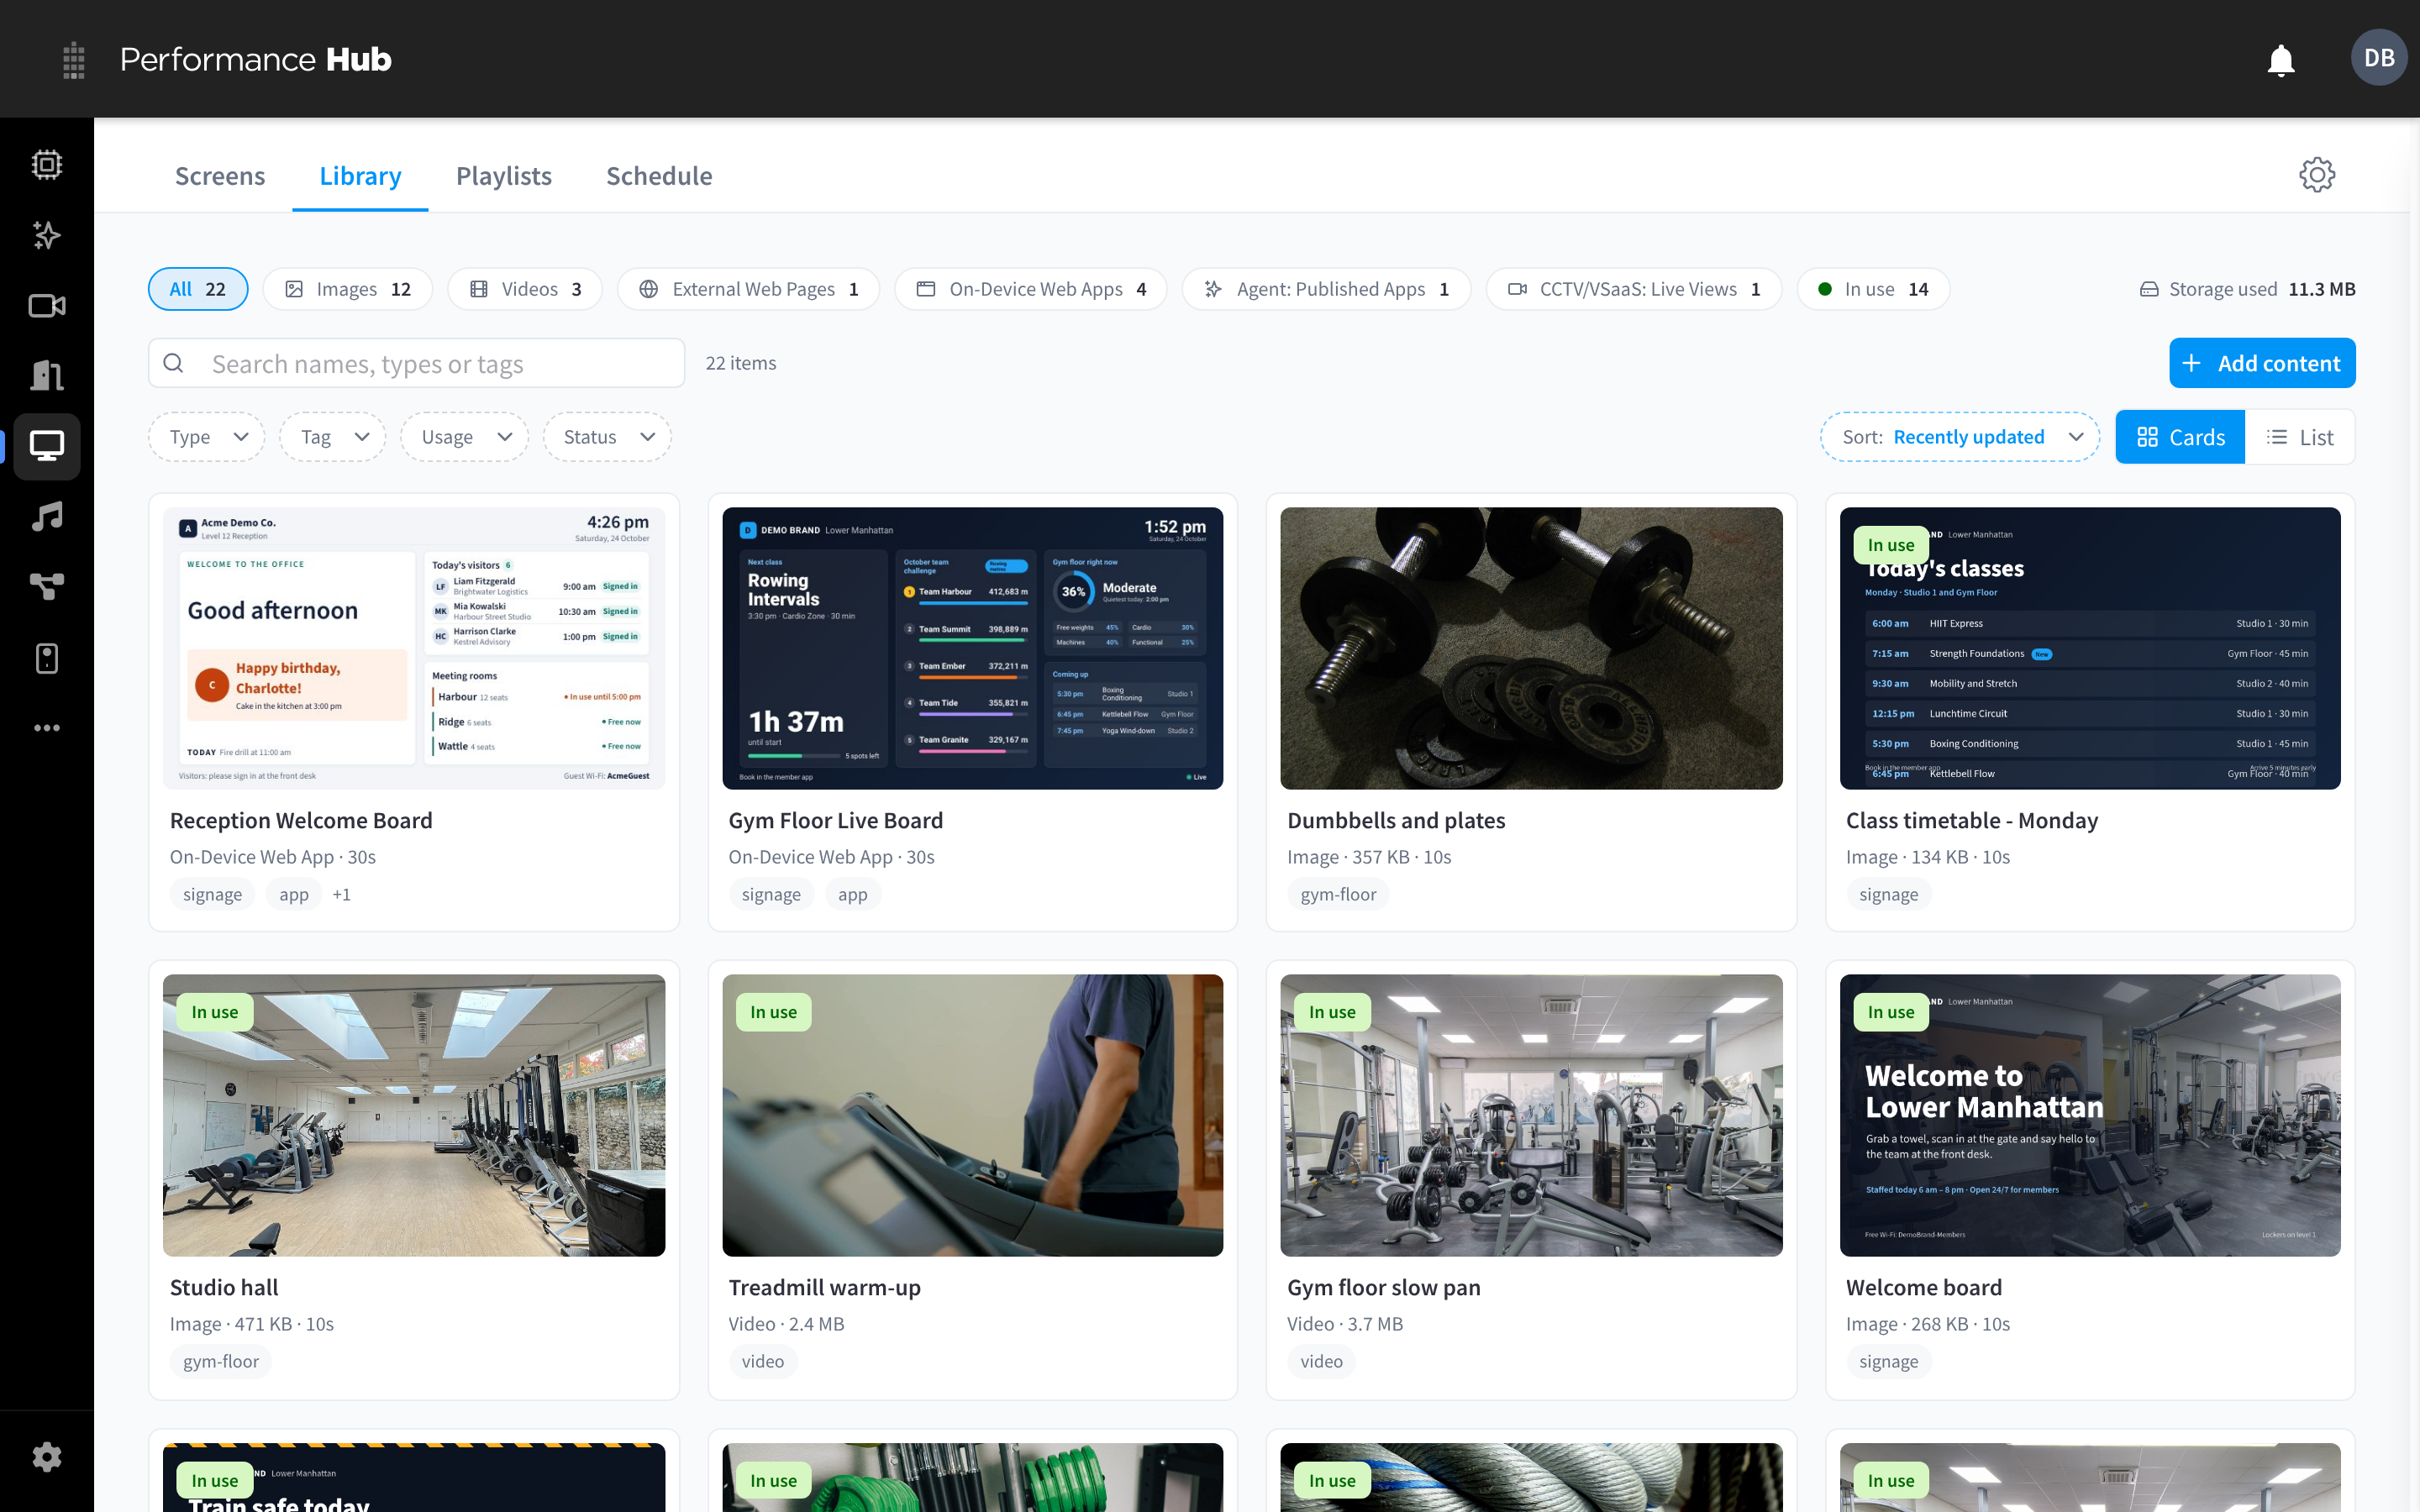Go to the Playlists tab
Image resolution: width=2420 pixels, height=1512 pixels.
click(504, 176)
